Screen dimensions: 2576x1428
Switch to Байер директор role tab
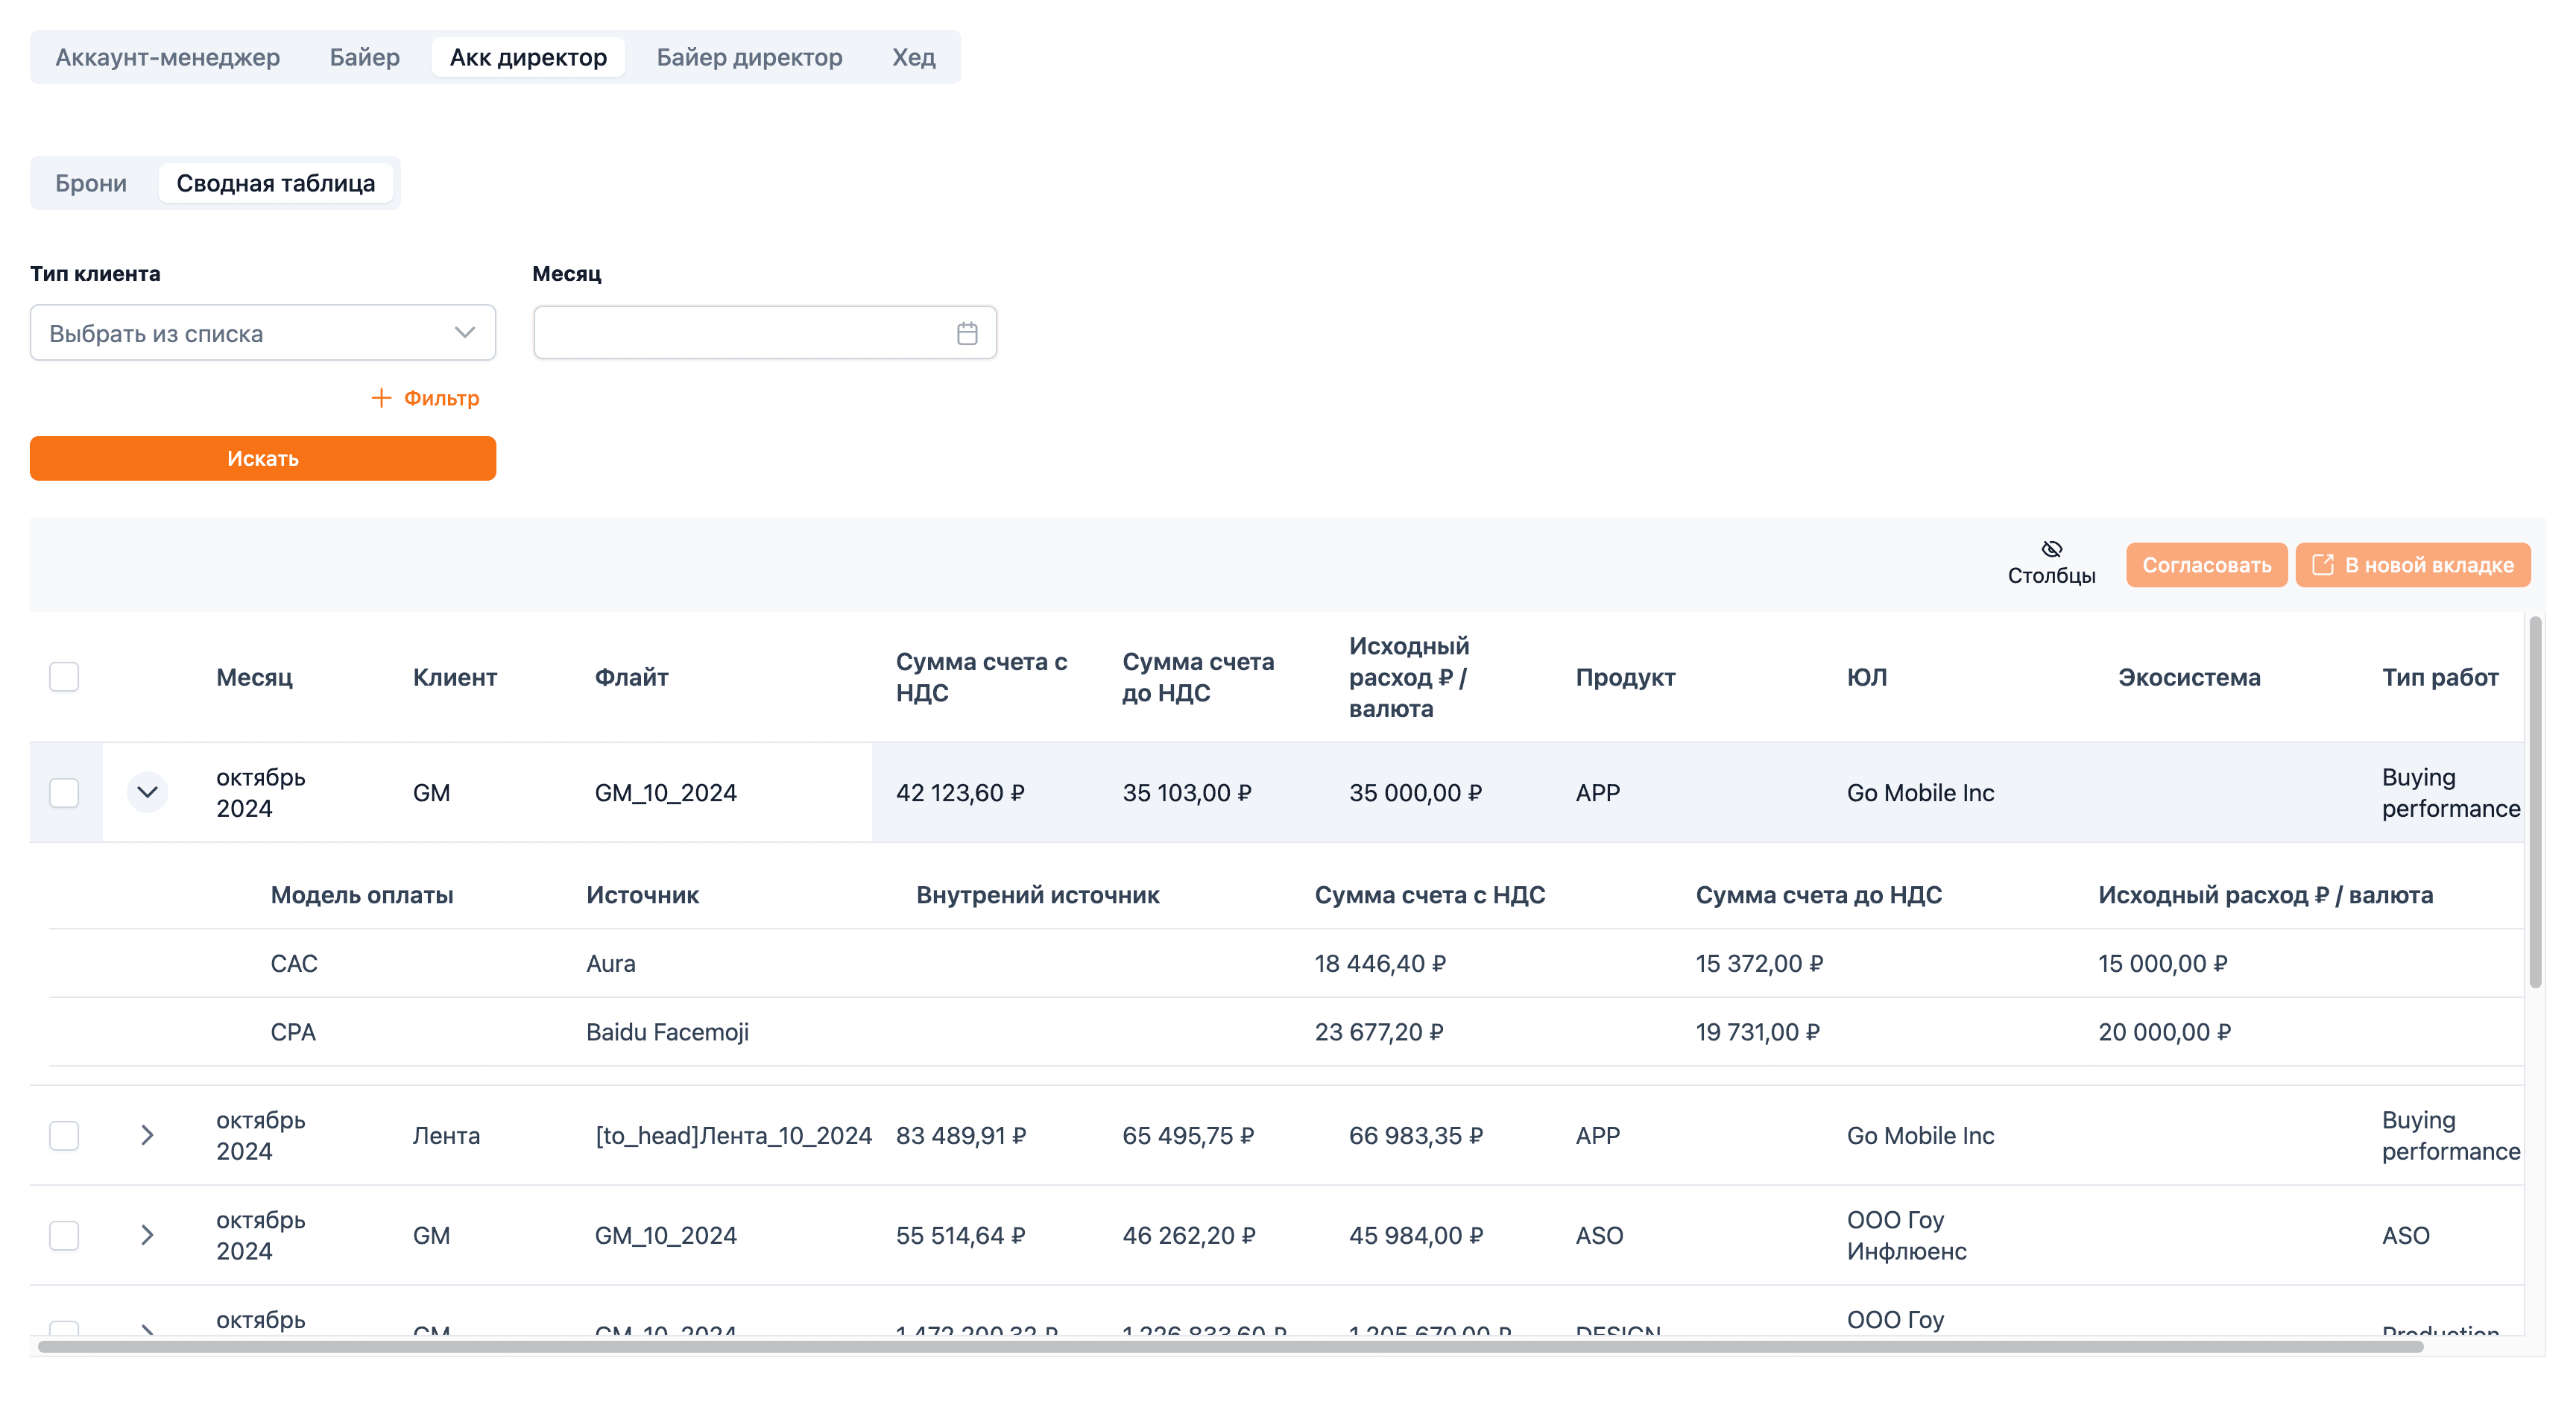[x=749, y=57]
